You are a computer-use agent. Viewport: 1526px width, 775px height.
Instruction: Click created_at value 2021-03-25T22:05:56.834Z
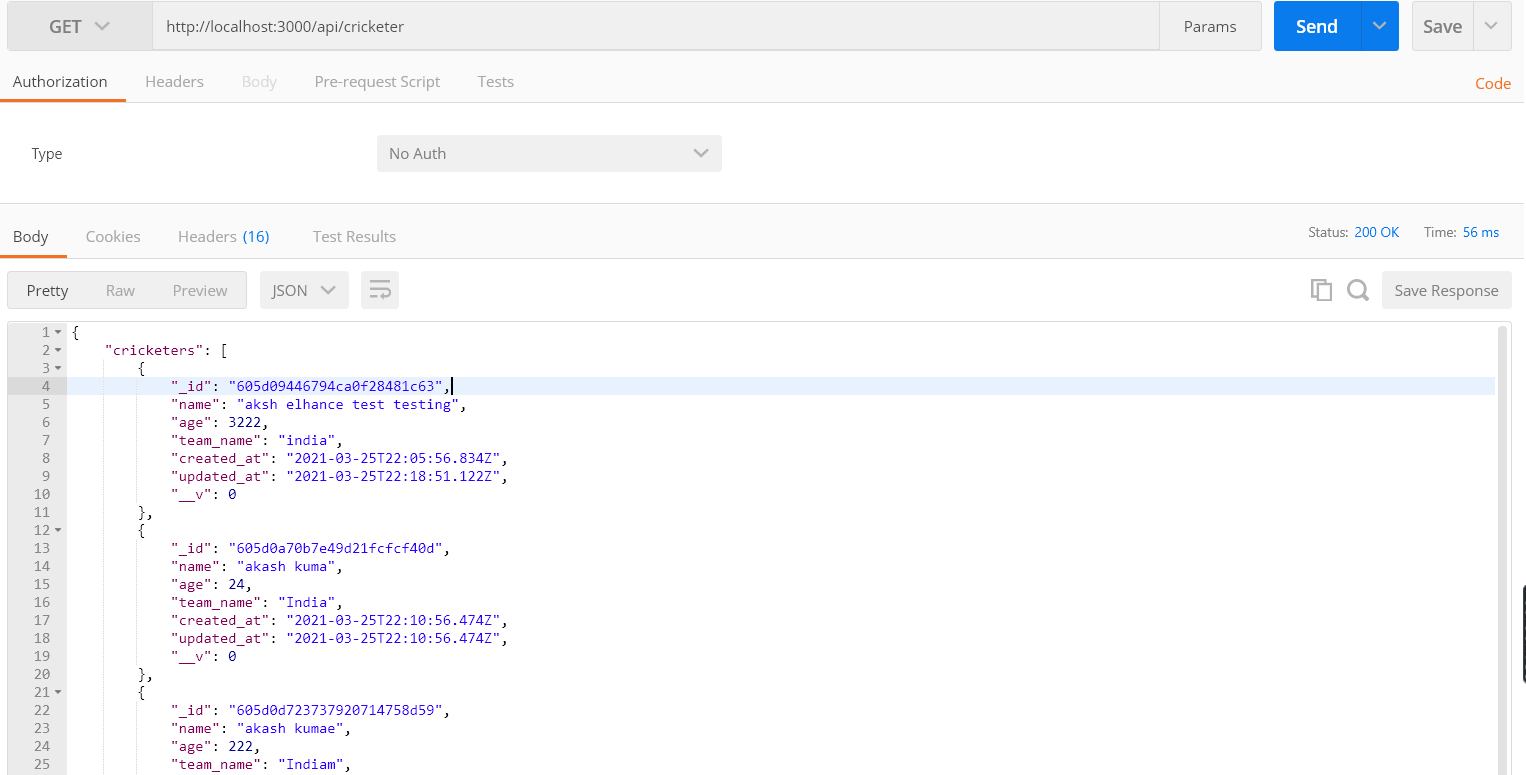pyautogui.click(x=394, y=458)
